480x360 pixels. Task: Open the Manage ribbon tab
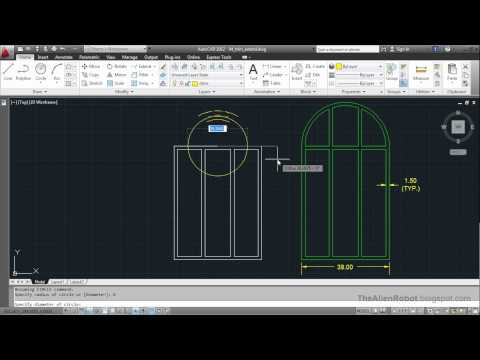(130, 57)
